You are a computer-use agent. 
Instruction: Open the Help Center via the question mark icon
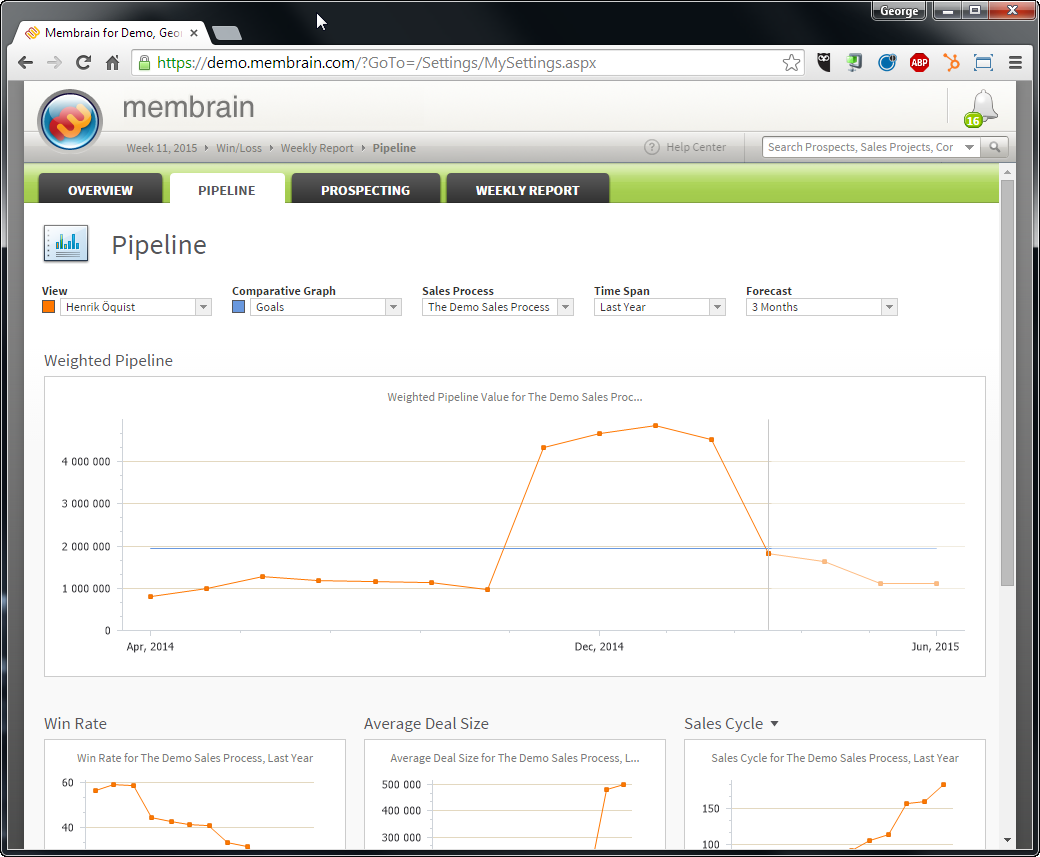[x=652, y=147]
